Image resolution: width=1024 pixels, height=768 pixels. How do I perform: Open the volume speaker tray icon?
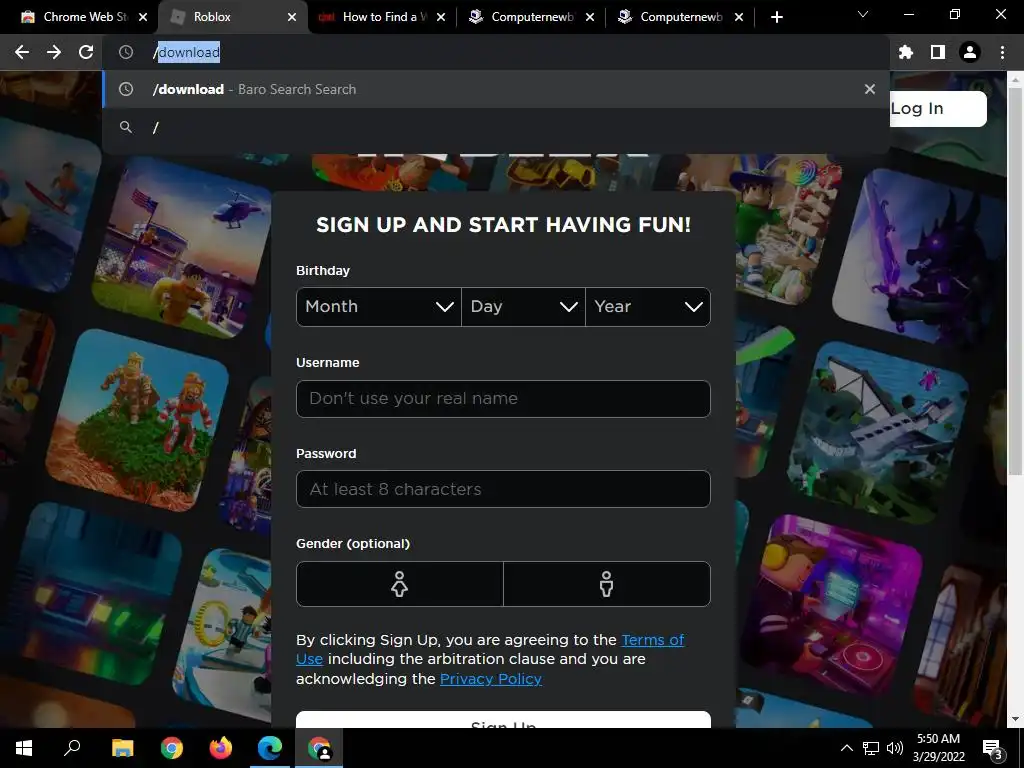(x=895, y=748)
